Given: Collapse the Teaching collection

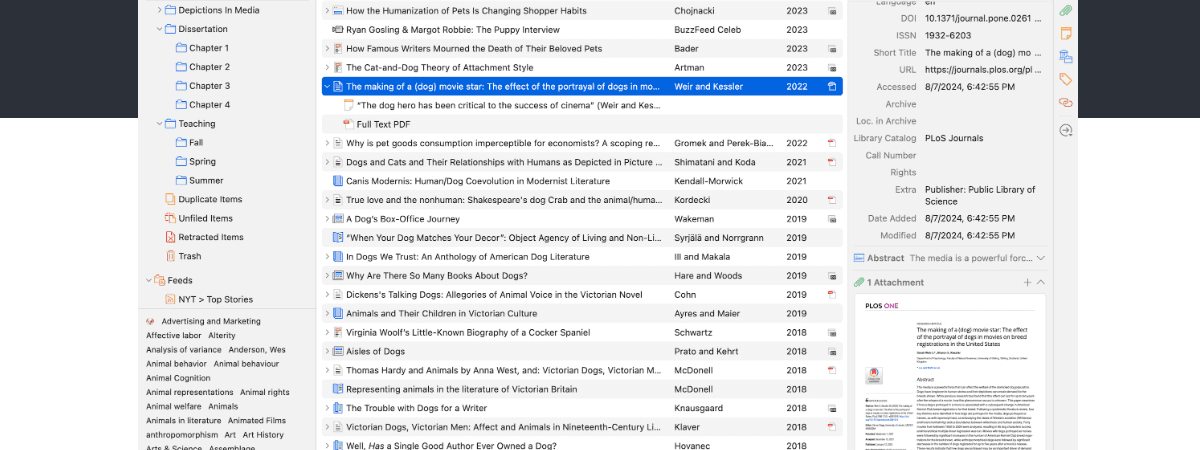Looking at the screenshot, I should pos(159,124).
